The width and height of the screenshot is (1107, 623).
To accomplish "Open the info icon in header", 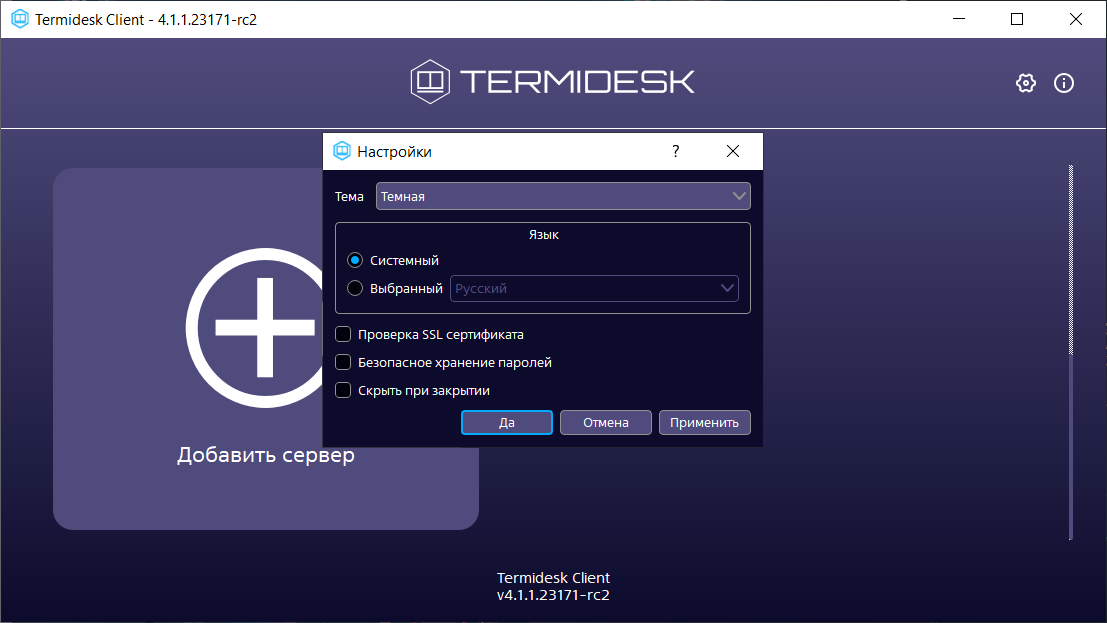I will point(1064,83).
